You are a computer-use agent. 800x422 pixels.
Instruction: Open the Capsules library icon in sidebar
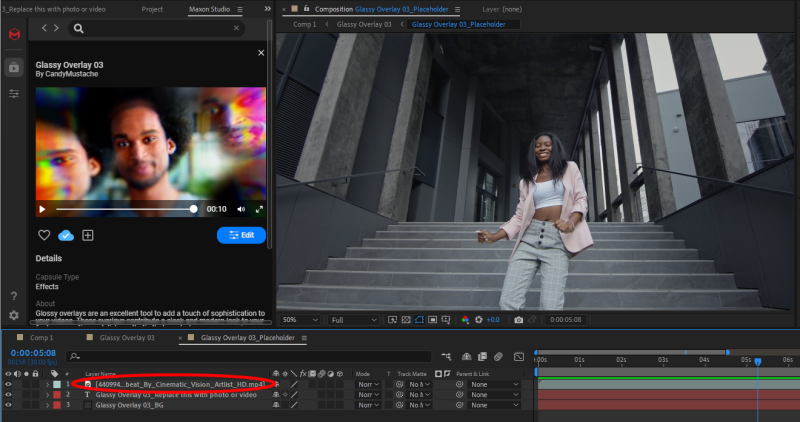point(14,67)
